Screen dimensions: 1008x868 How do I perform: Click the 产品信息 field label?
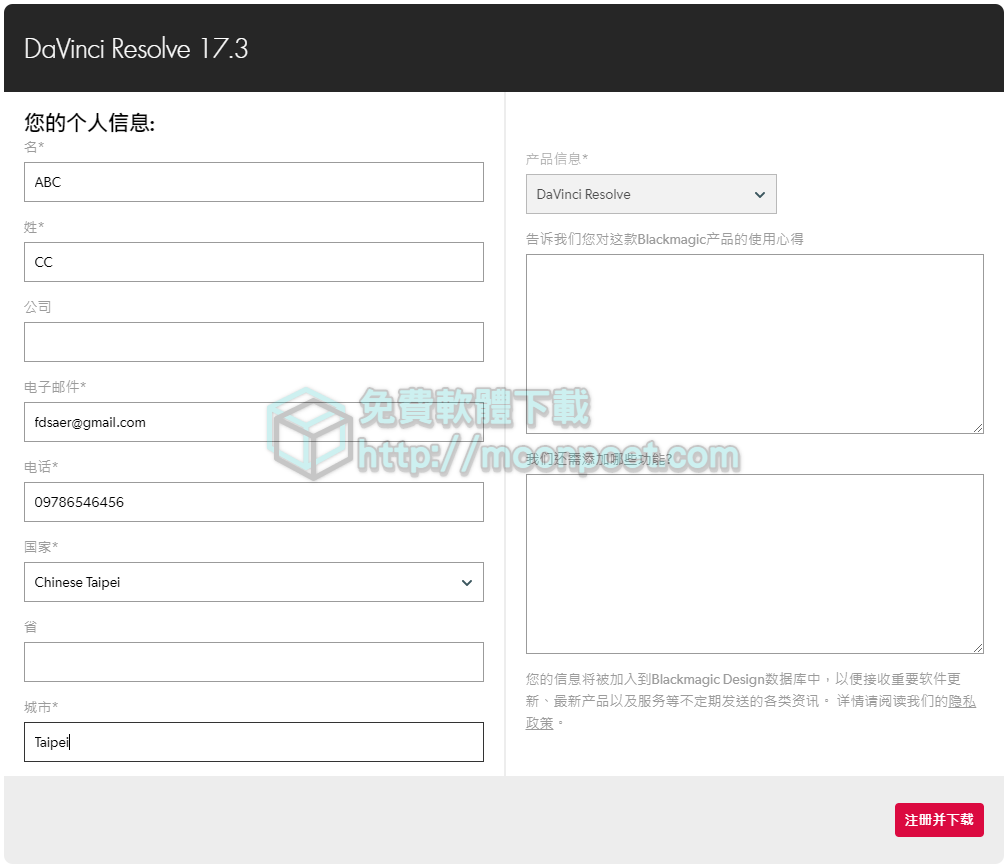[x=557, y=159]
